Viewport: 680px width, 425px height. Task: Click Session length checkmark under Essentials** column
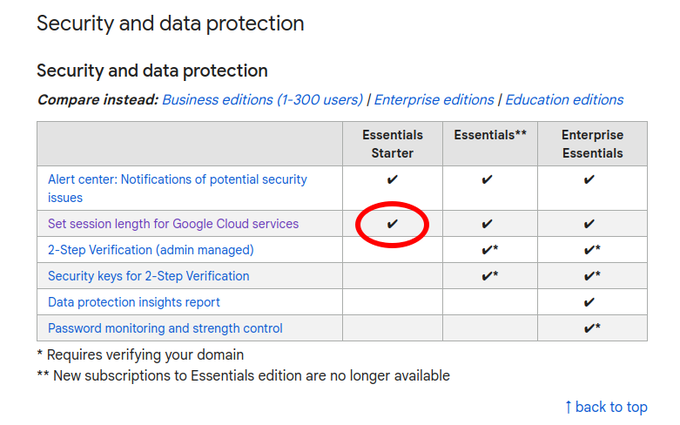tap(487, 224)
